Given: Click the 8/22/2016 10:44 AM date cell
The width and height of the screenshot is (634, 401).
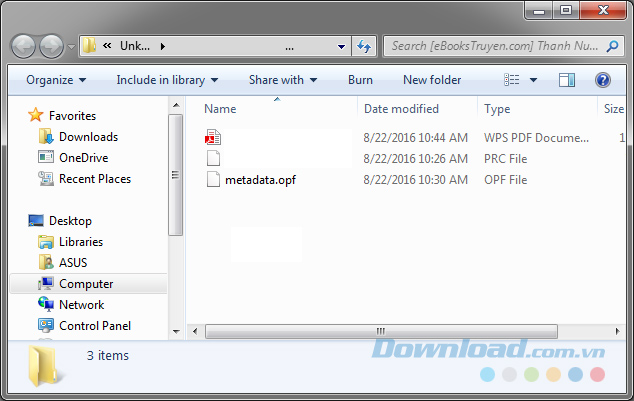Looking at the screenshot, I should [x=415, y=137].
